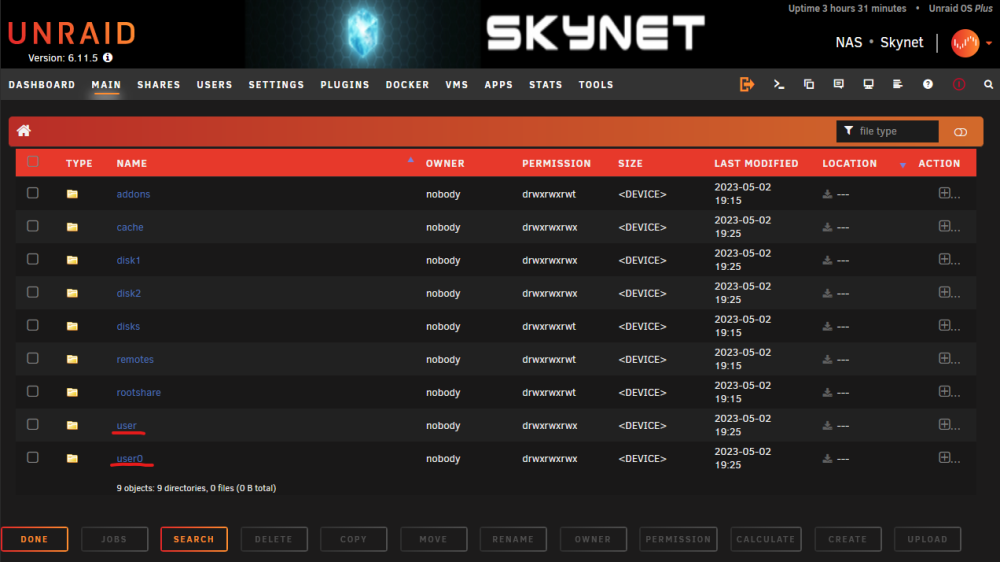
Task: Check the rootshare folder checkbox
Action: pyautogui.click(x=33, y=392)
